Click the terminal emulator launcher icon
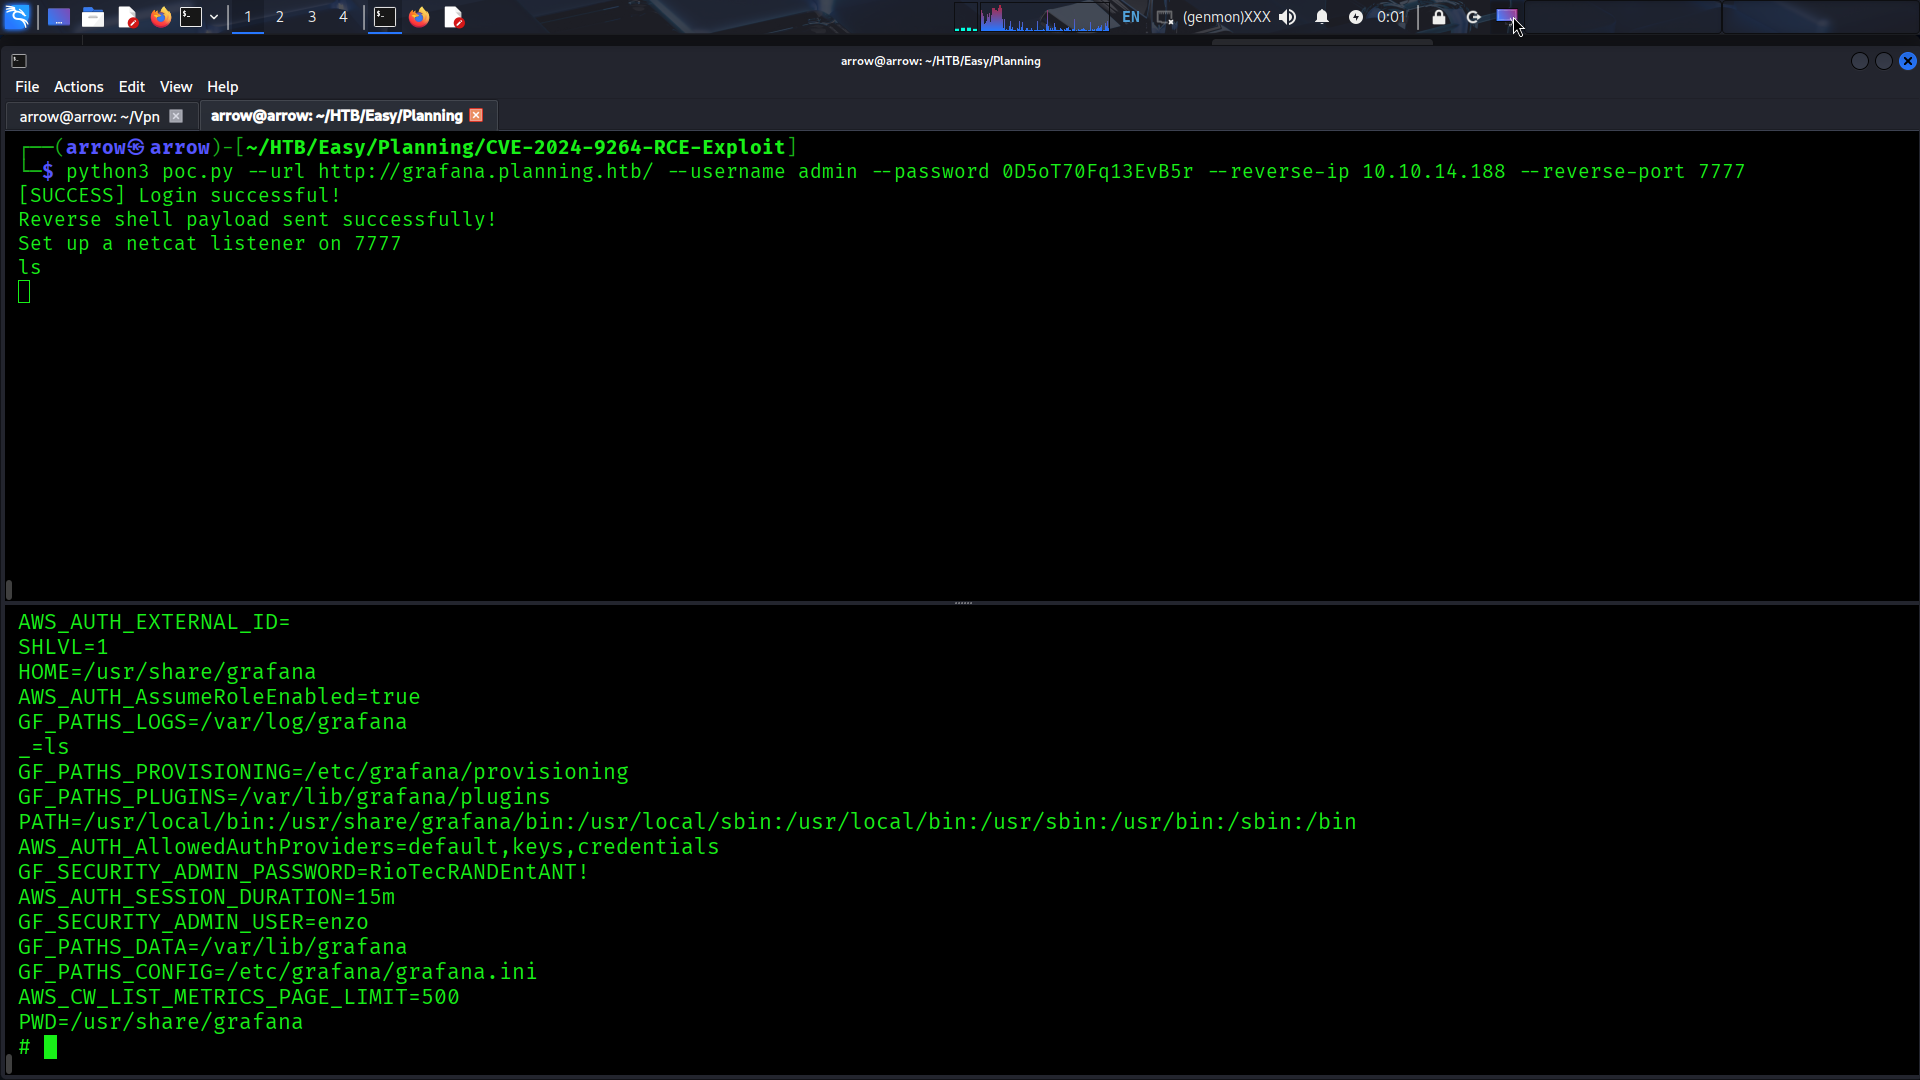The height and width of the screenshot is (1080, 1920). (191, 17)
